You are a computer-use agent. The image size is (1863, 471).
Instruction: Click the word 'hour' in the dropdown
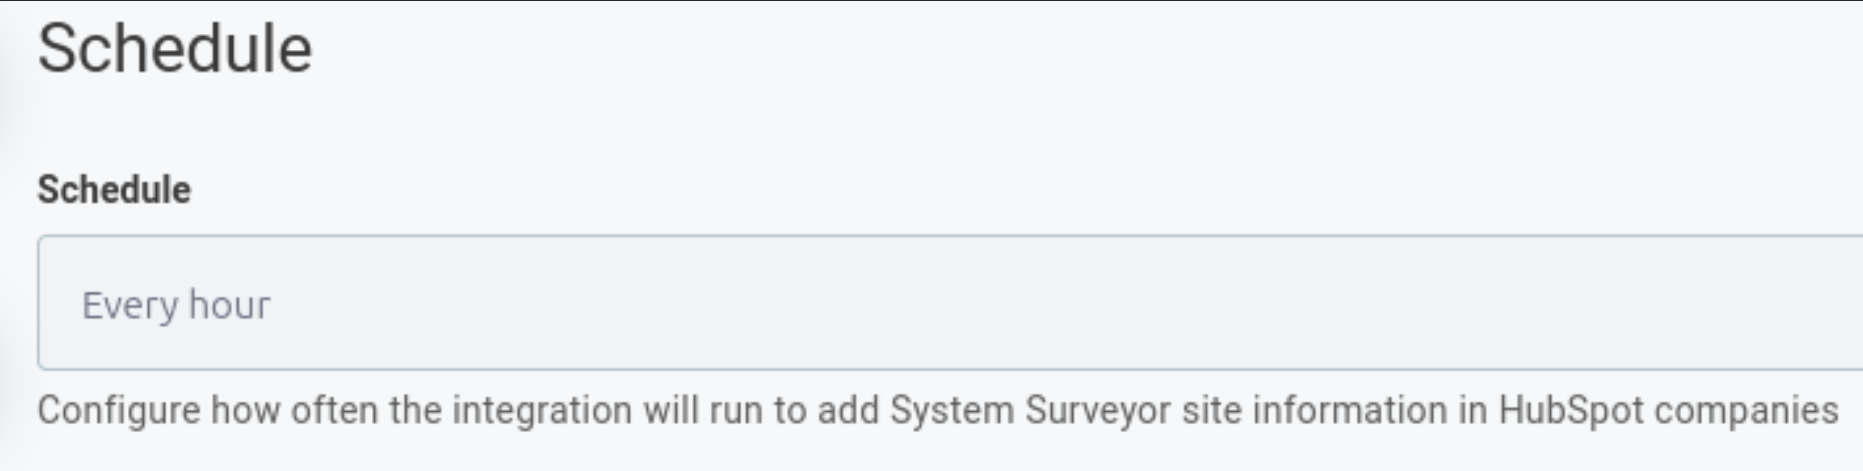[229, 305]
